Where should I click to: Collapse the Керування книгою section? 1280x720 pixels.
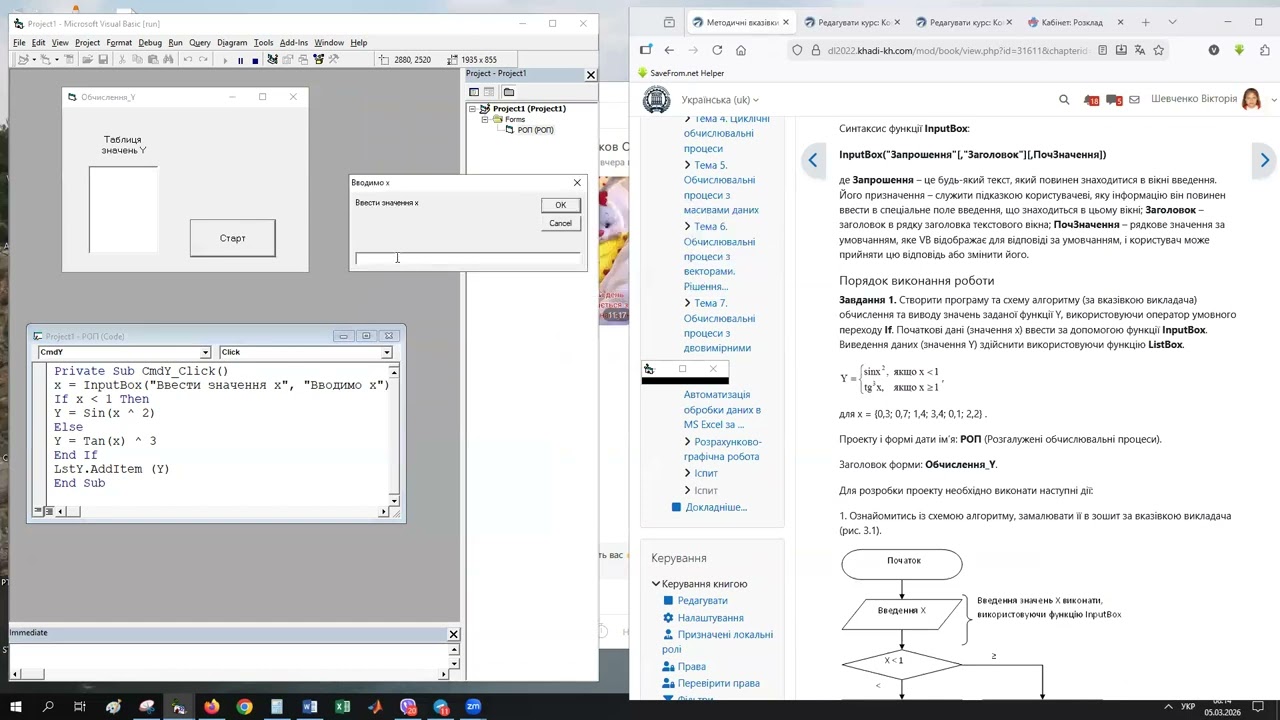pos(656,584)
